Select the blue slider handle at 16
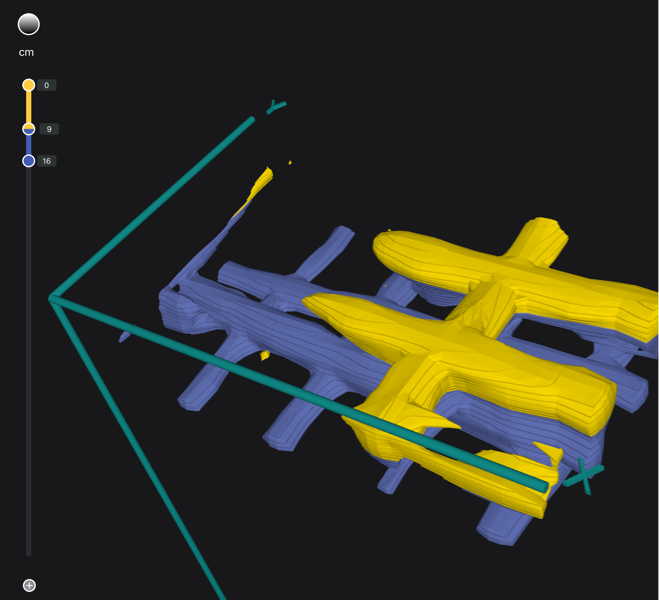This screenshot has width=659, height=600. click(29, 161)
